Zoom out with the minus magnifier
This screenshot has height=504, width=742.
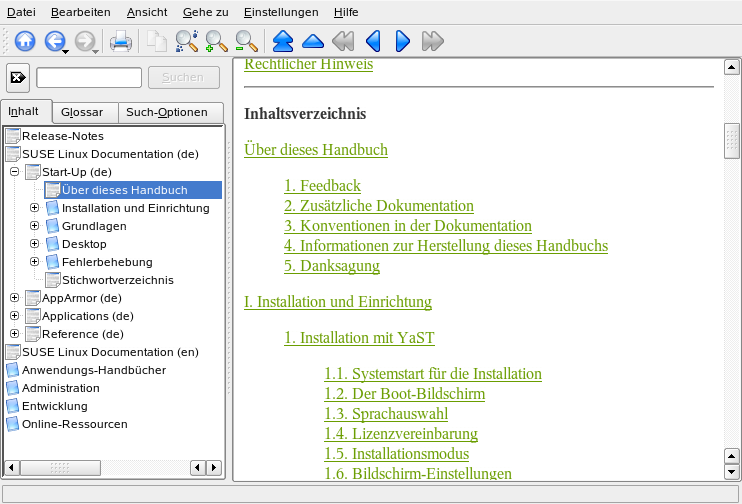[246, 41]
